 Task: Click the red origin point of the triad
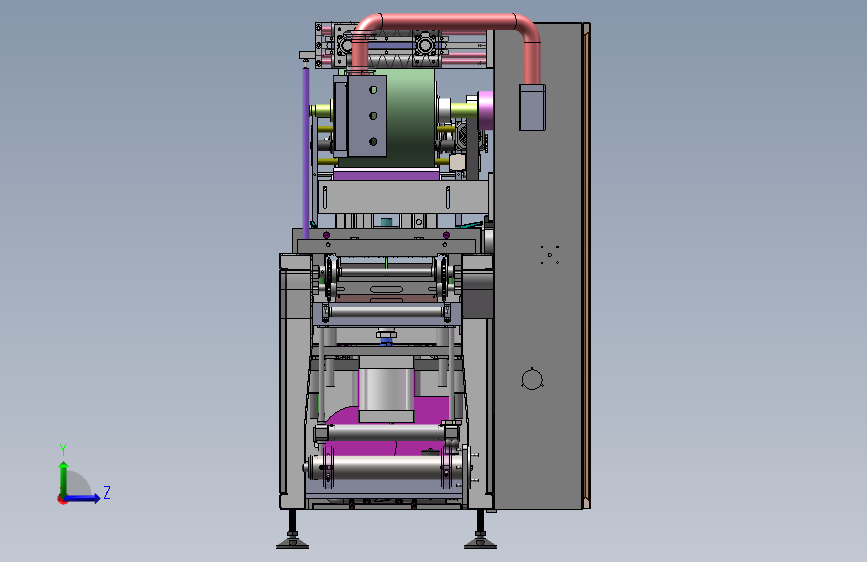coord(62,499)
